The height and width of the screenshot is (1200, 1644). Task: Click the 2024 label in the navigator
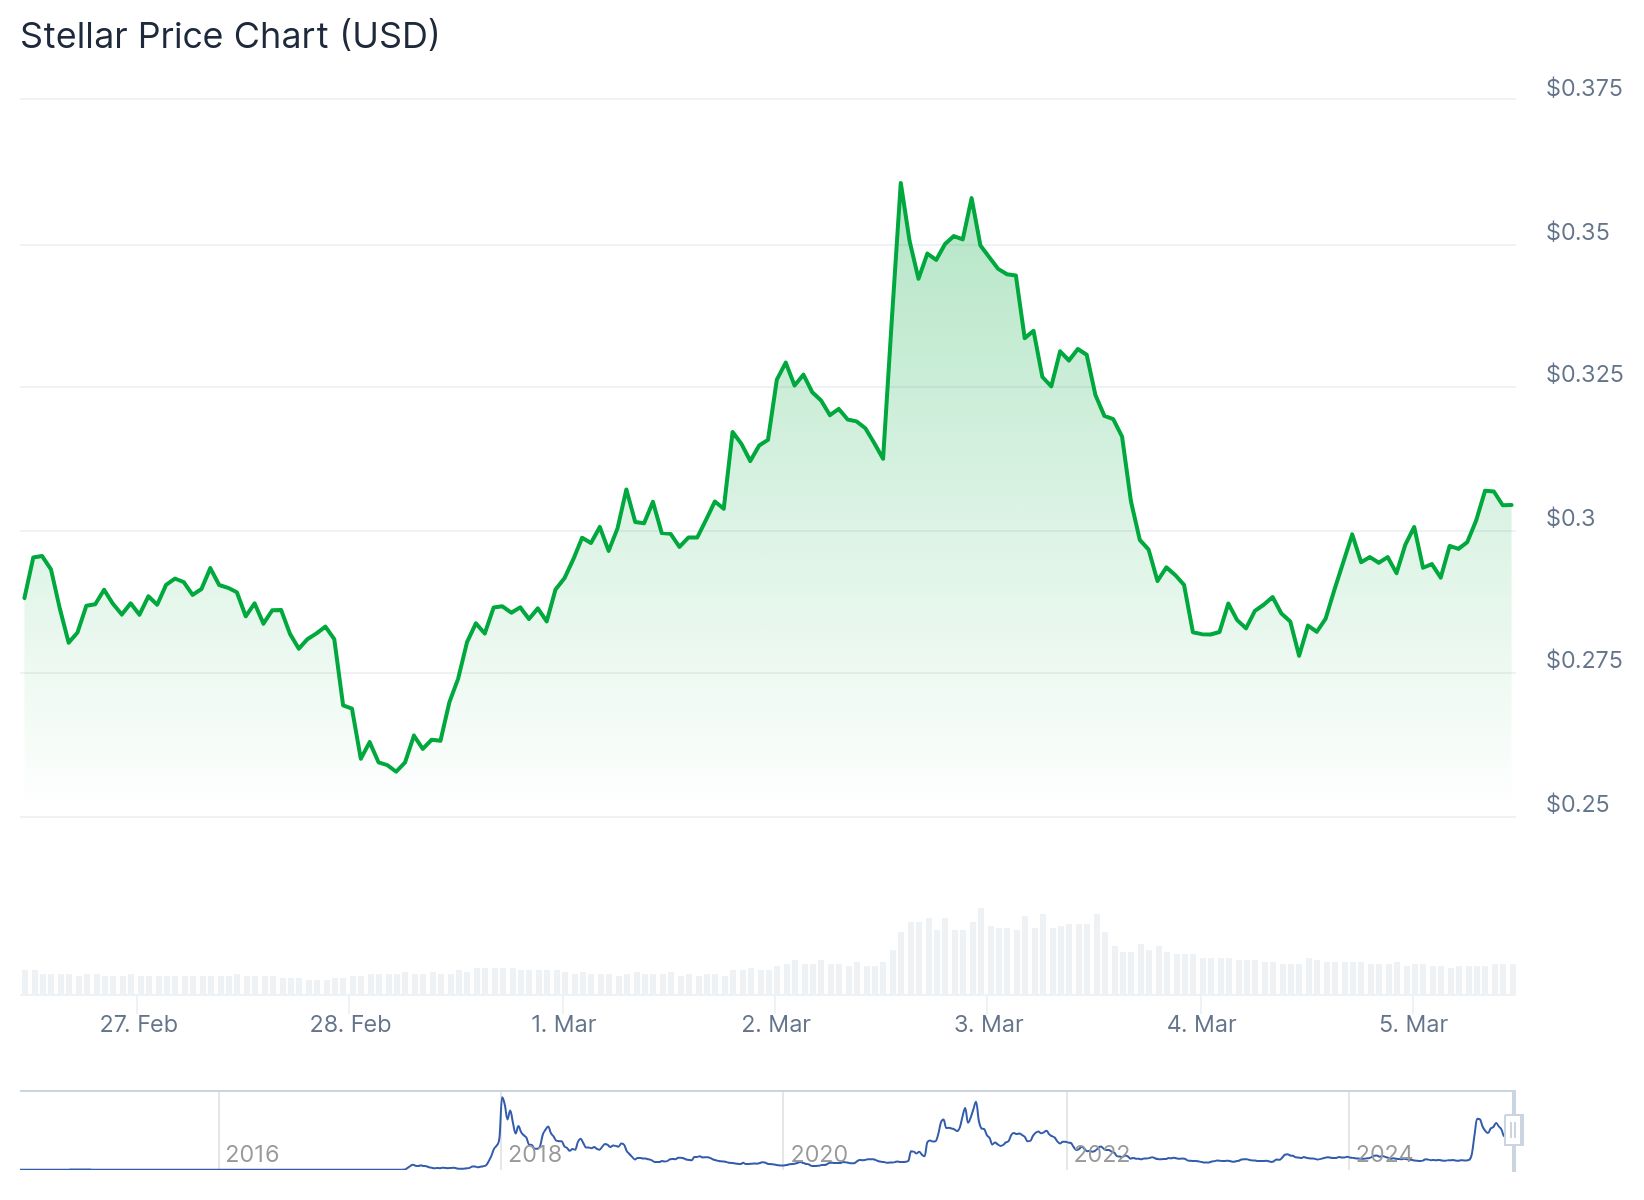coord(1384,1154)
